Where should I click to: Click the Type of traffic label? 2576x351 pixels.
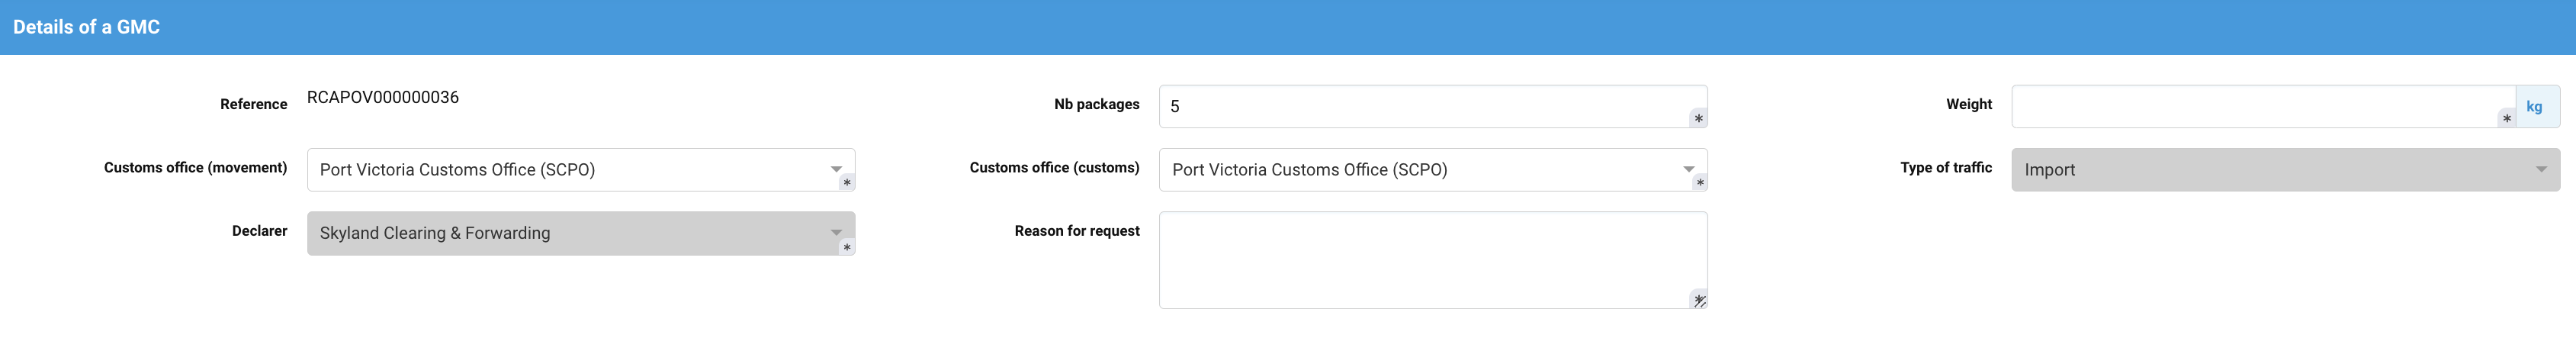coord(1945,167)
